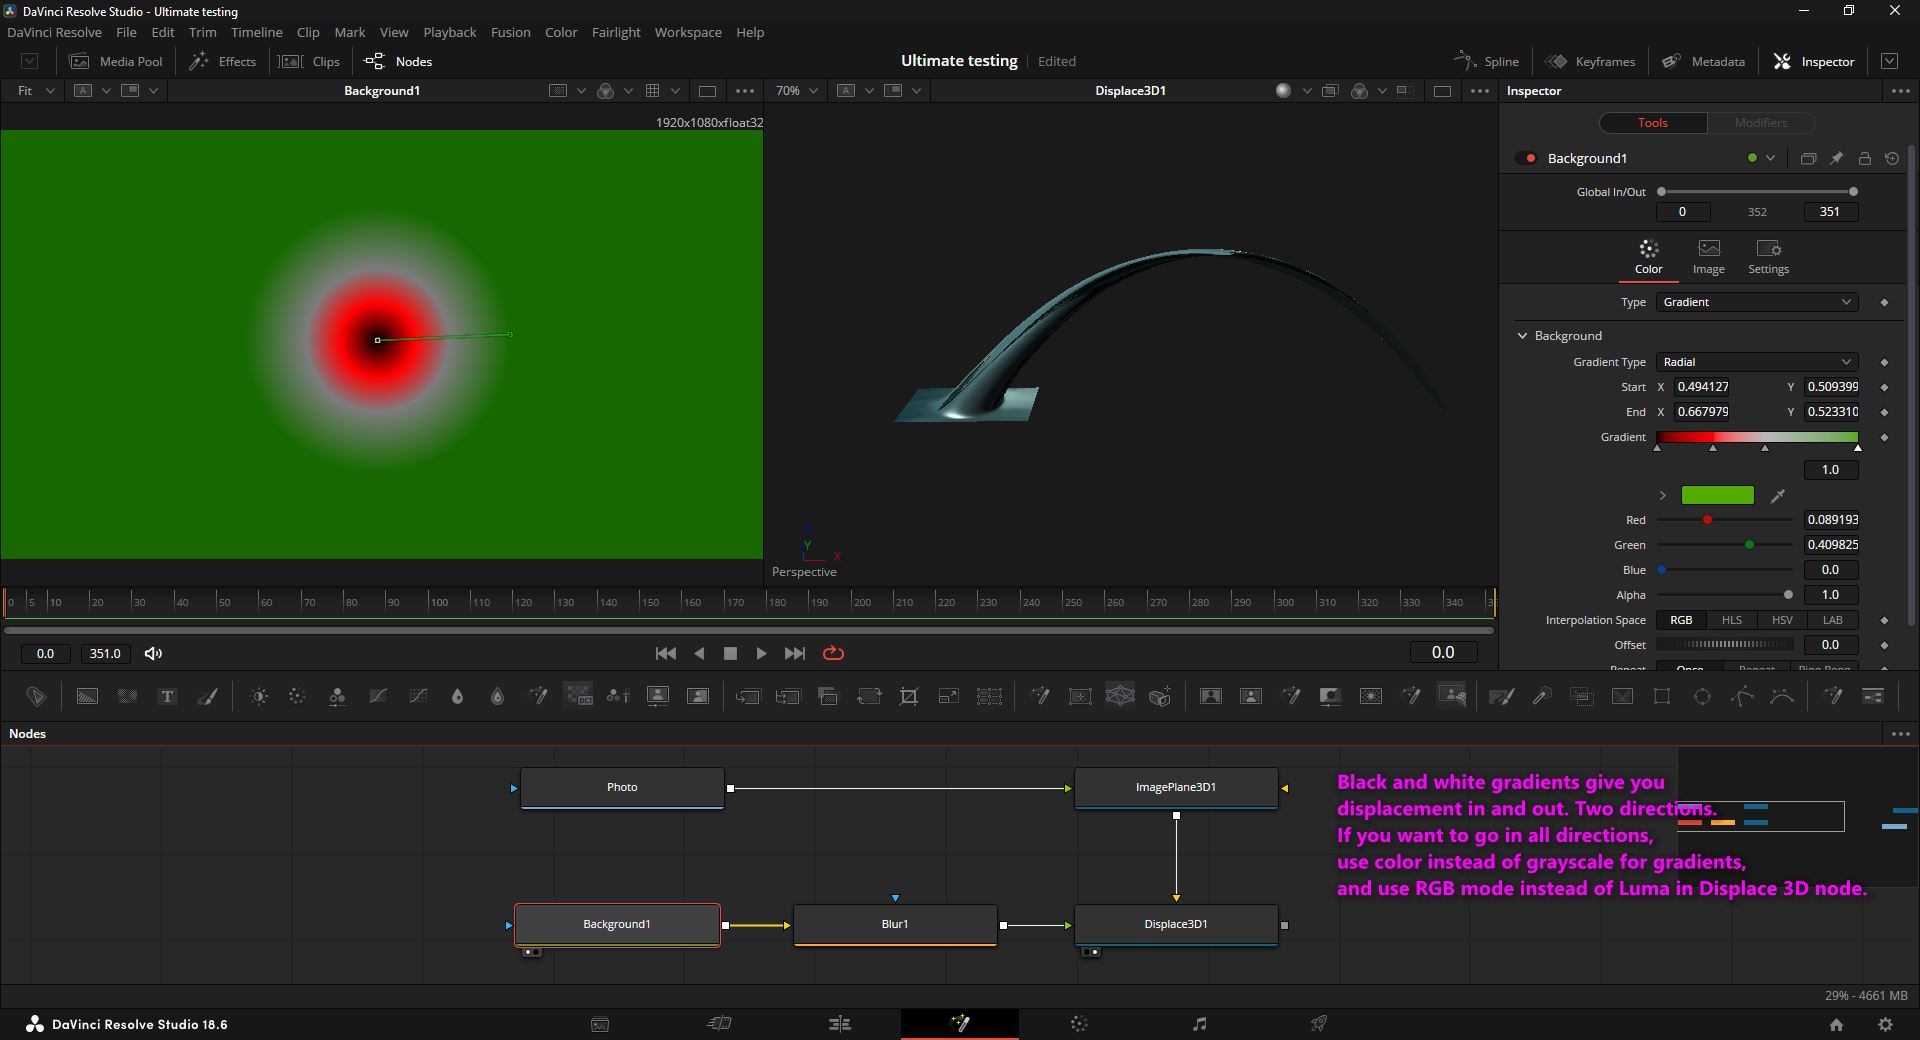1920x1040 pixels.
Task: Add a Text+ node using the T icon
Action: click(x=167, y=696)
